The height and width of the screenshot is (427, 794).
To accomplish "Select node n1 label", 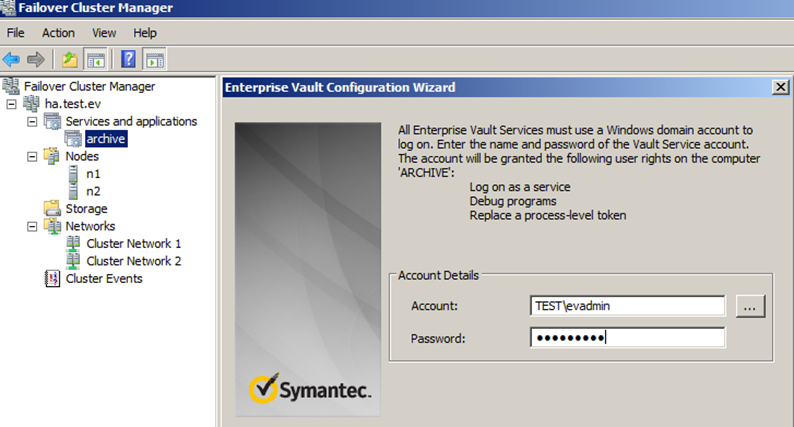I will tap(93, 174).
